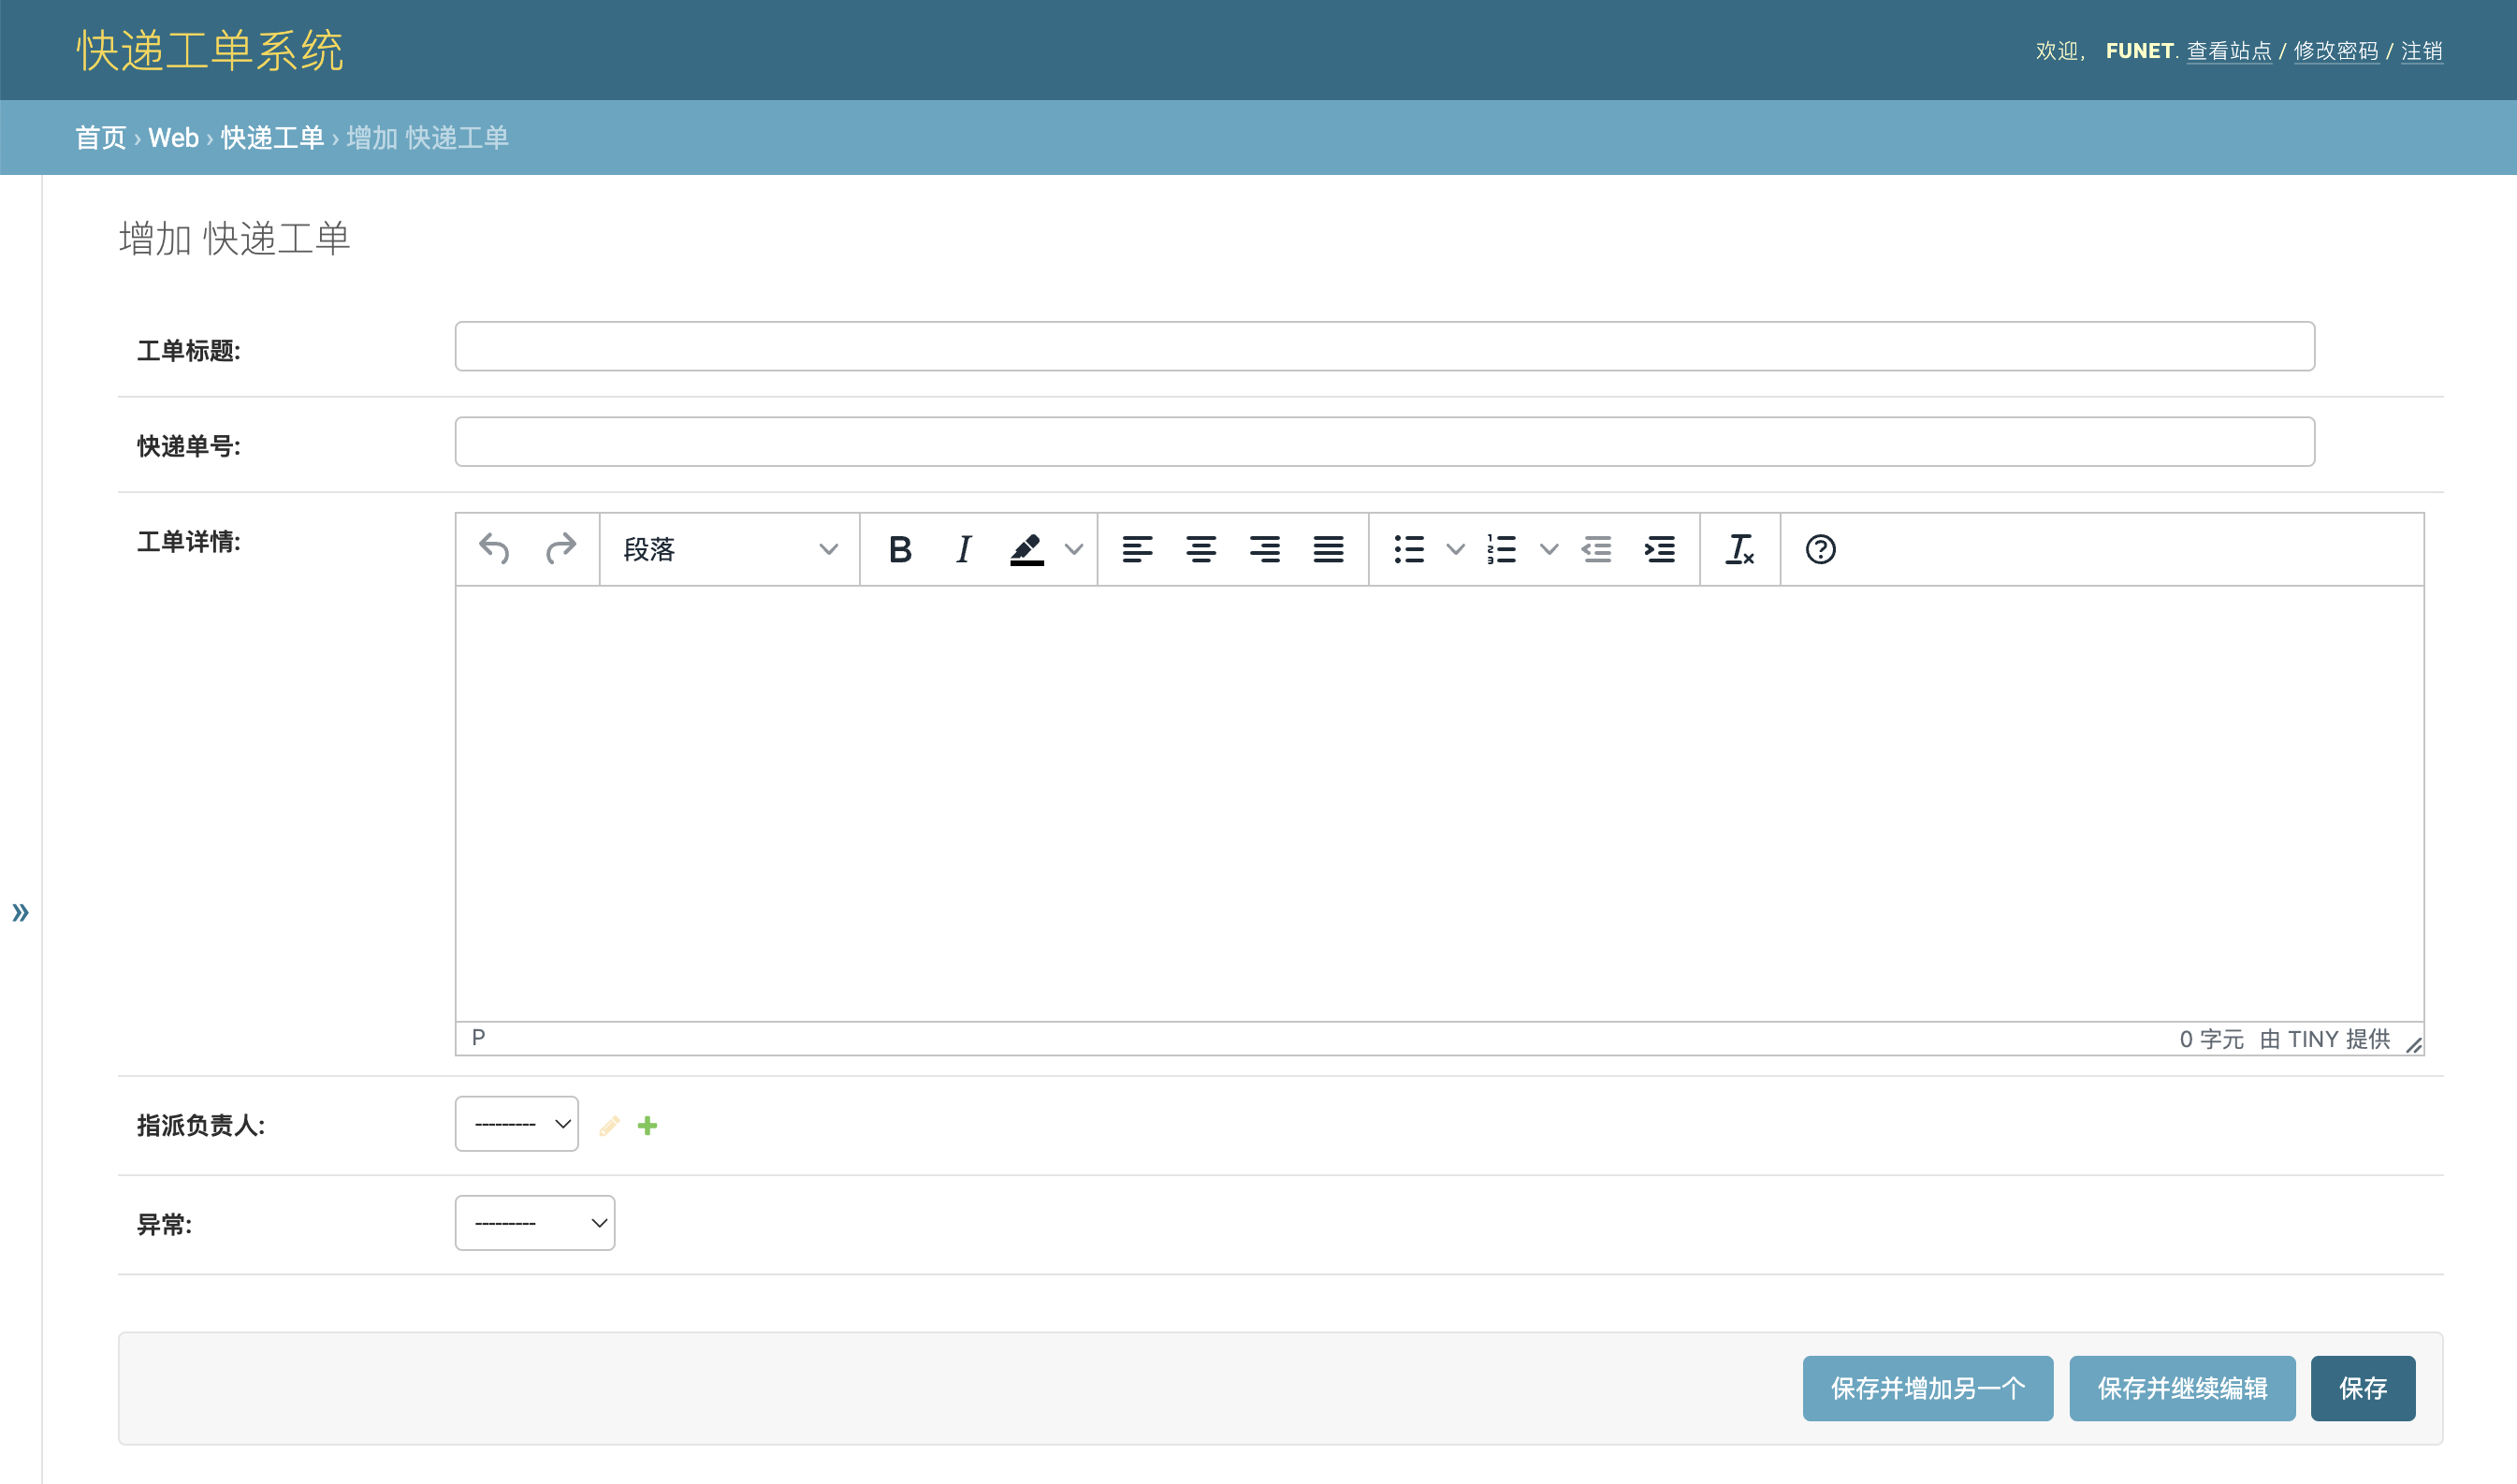This screenshot has width=2517, height=1484.
Task: Go to 快递工单 breadcrumb
Action: 272,138
